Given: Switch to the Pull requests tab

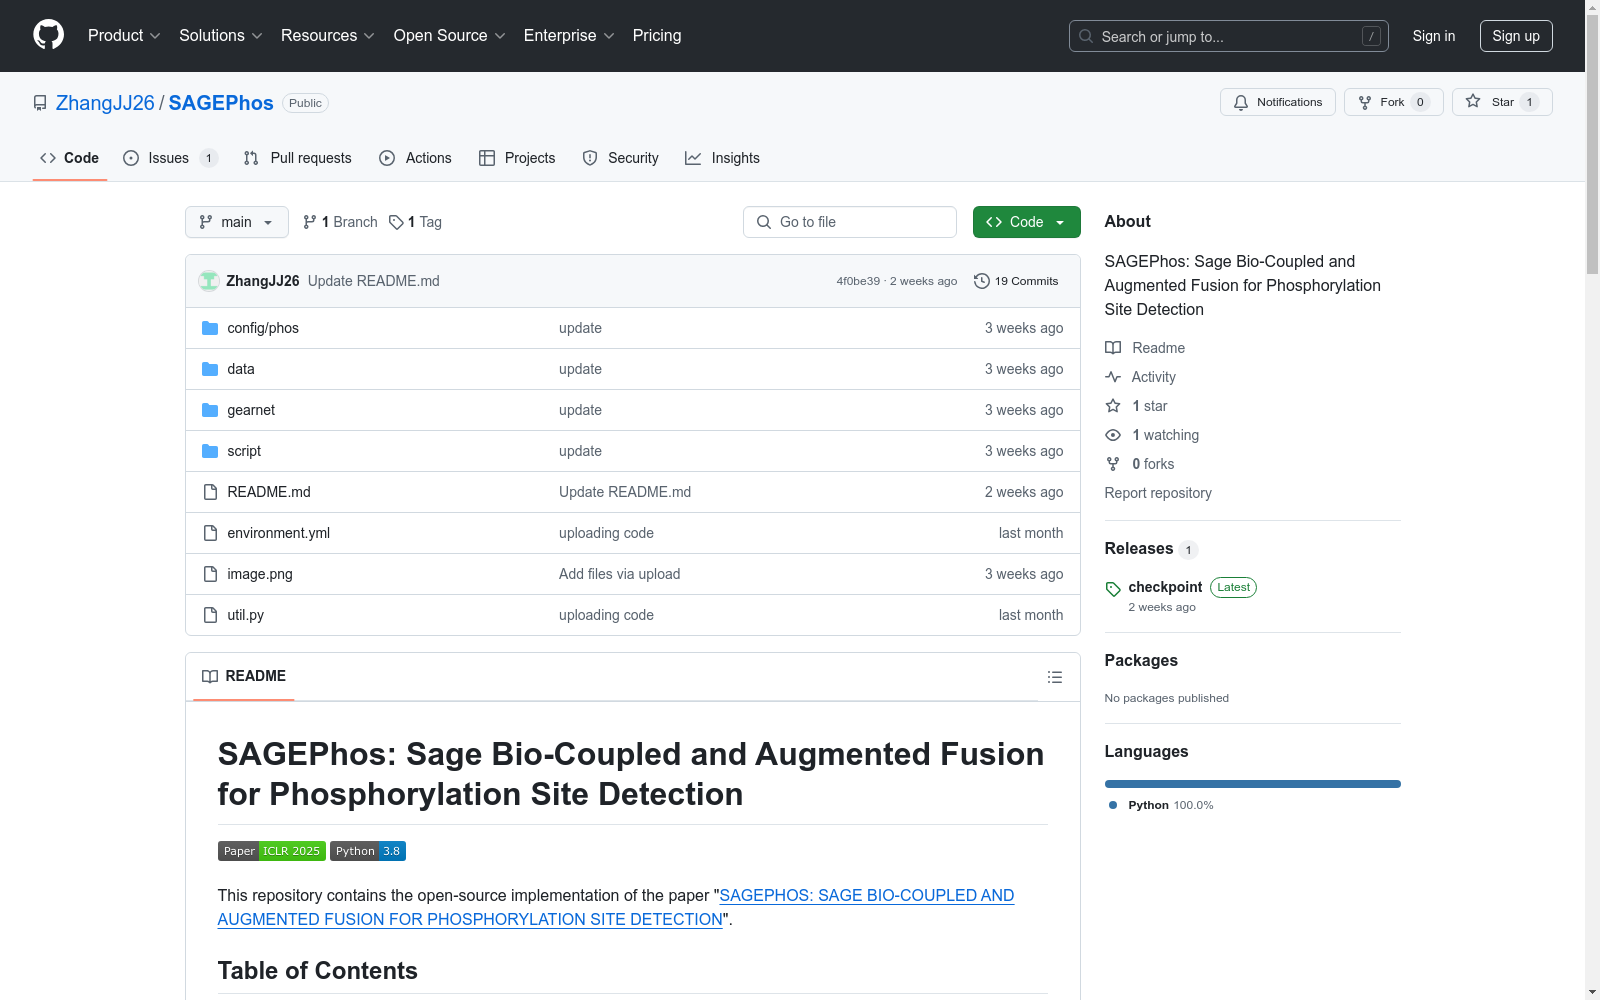Looking at the screenshot, I should coord(298,158).
